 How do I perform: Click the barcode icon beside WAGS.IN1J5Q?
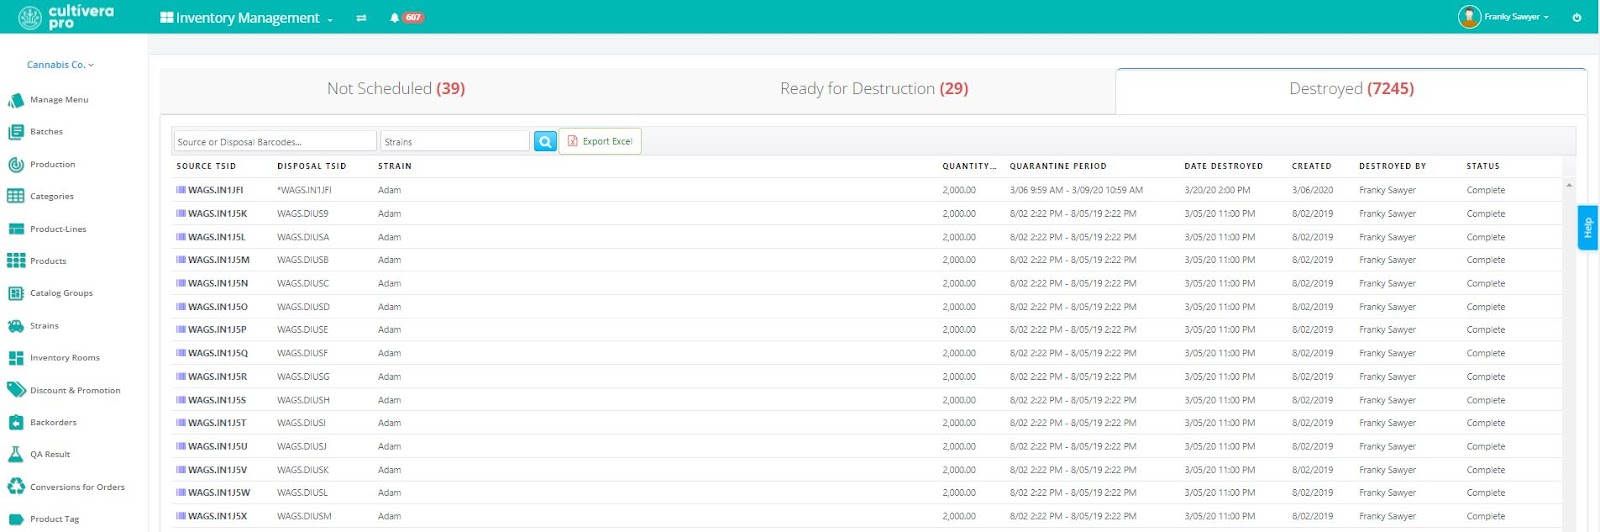pyautogui.click(x=181, y=353)
